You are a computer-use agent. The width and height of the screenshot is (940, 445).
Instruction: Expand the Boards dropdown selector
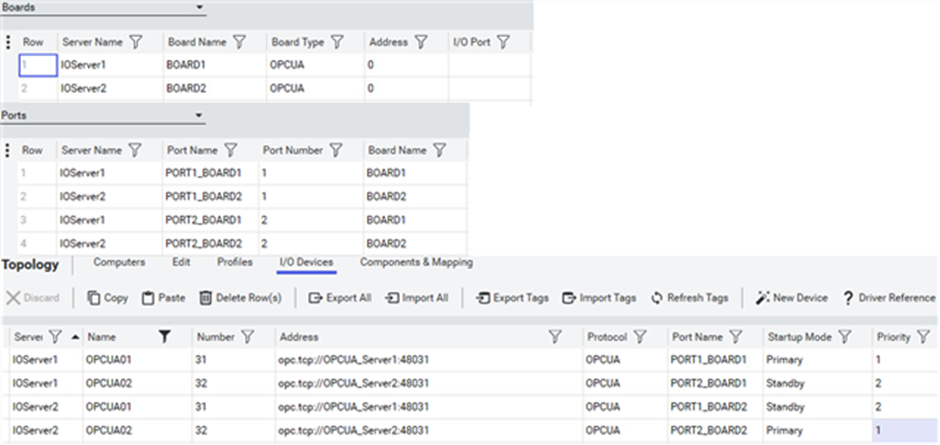point(200,8)
